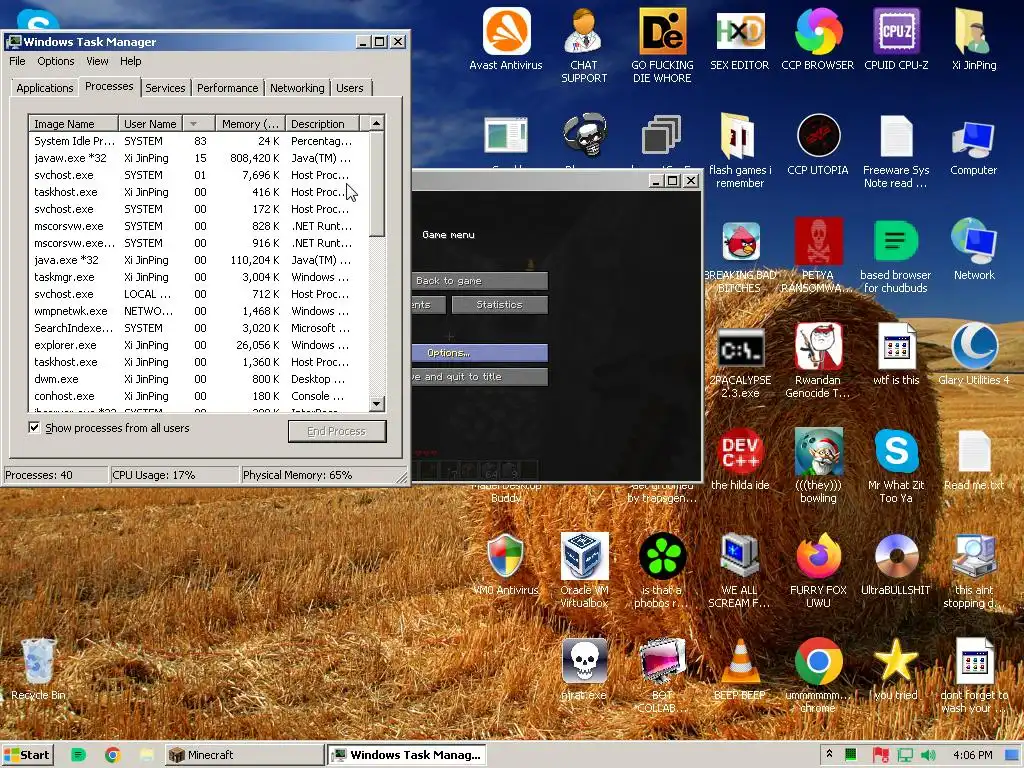Viewport: 1024px width, 768px height.
Task: Switch to the Performance tab
Action: 227,88
